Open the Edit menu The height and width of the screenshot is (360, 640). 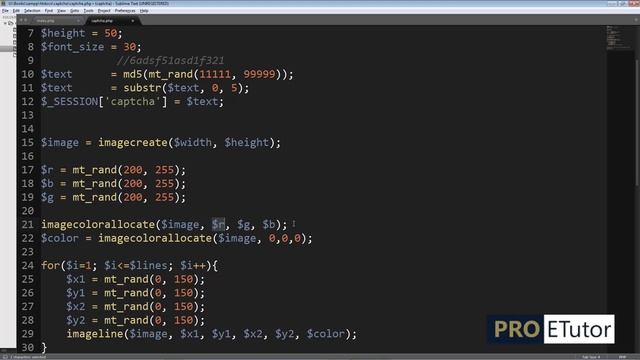coord(16,11)
